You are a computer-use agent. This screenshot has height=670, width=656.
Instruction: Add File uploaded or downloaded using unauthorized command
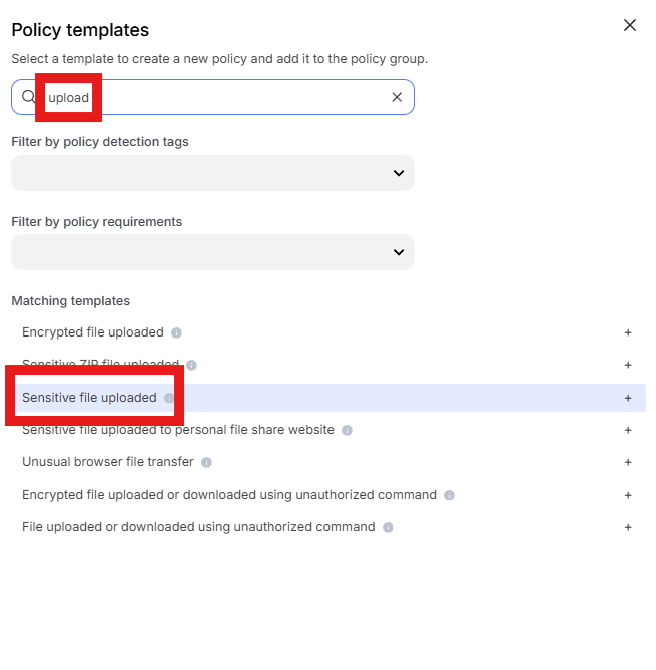pos(628,527)
